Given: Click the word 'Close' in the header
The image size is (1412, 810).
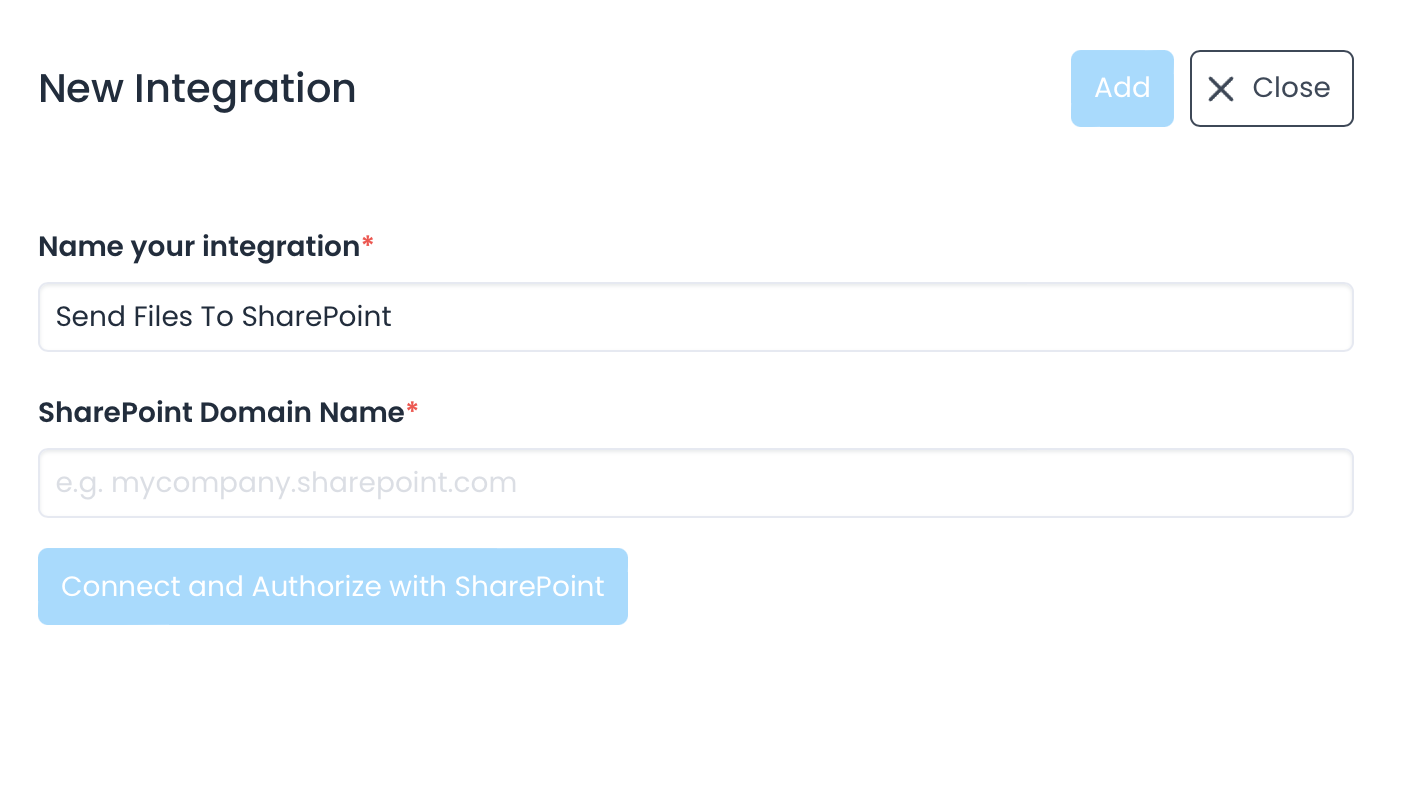Looking at the screenshot, I should pyautogui.click(x=1291, y=88).
